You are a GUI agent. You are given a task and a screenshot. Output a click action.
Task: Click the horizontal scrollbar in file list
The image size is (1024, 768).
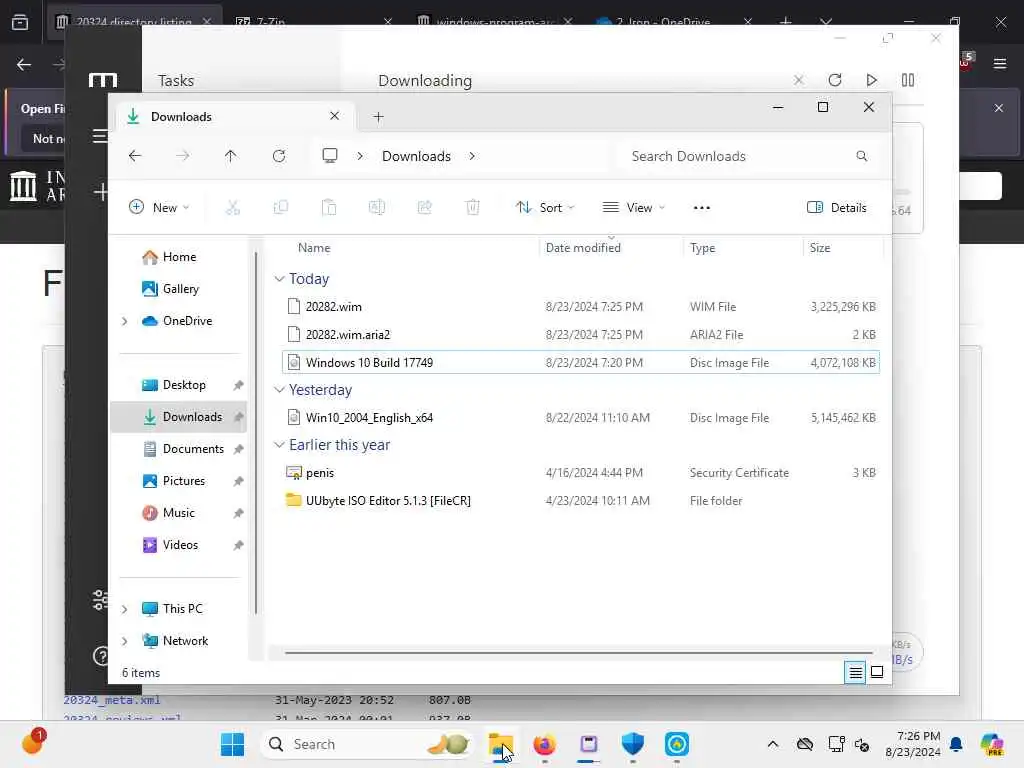coord(579,652)
